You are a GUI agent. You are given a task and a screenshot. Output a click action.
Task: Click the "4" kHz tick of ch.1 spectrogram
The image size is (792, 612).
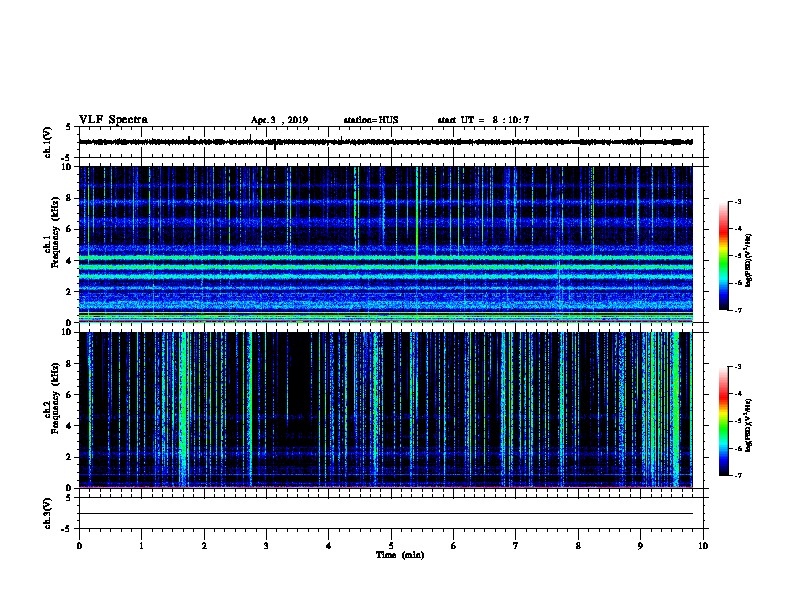tap(70, 261)
